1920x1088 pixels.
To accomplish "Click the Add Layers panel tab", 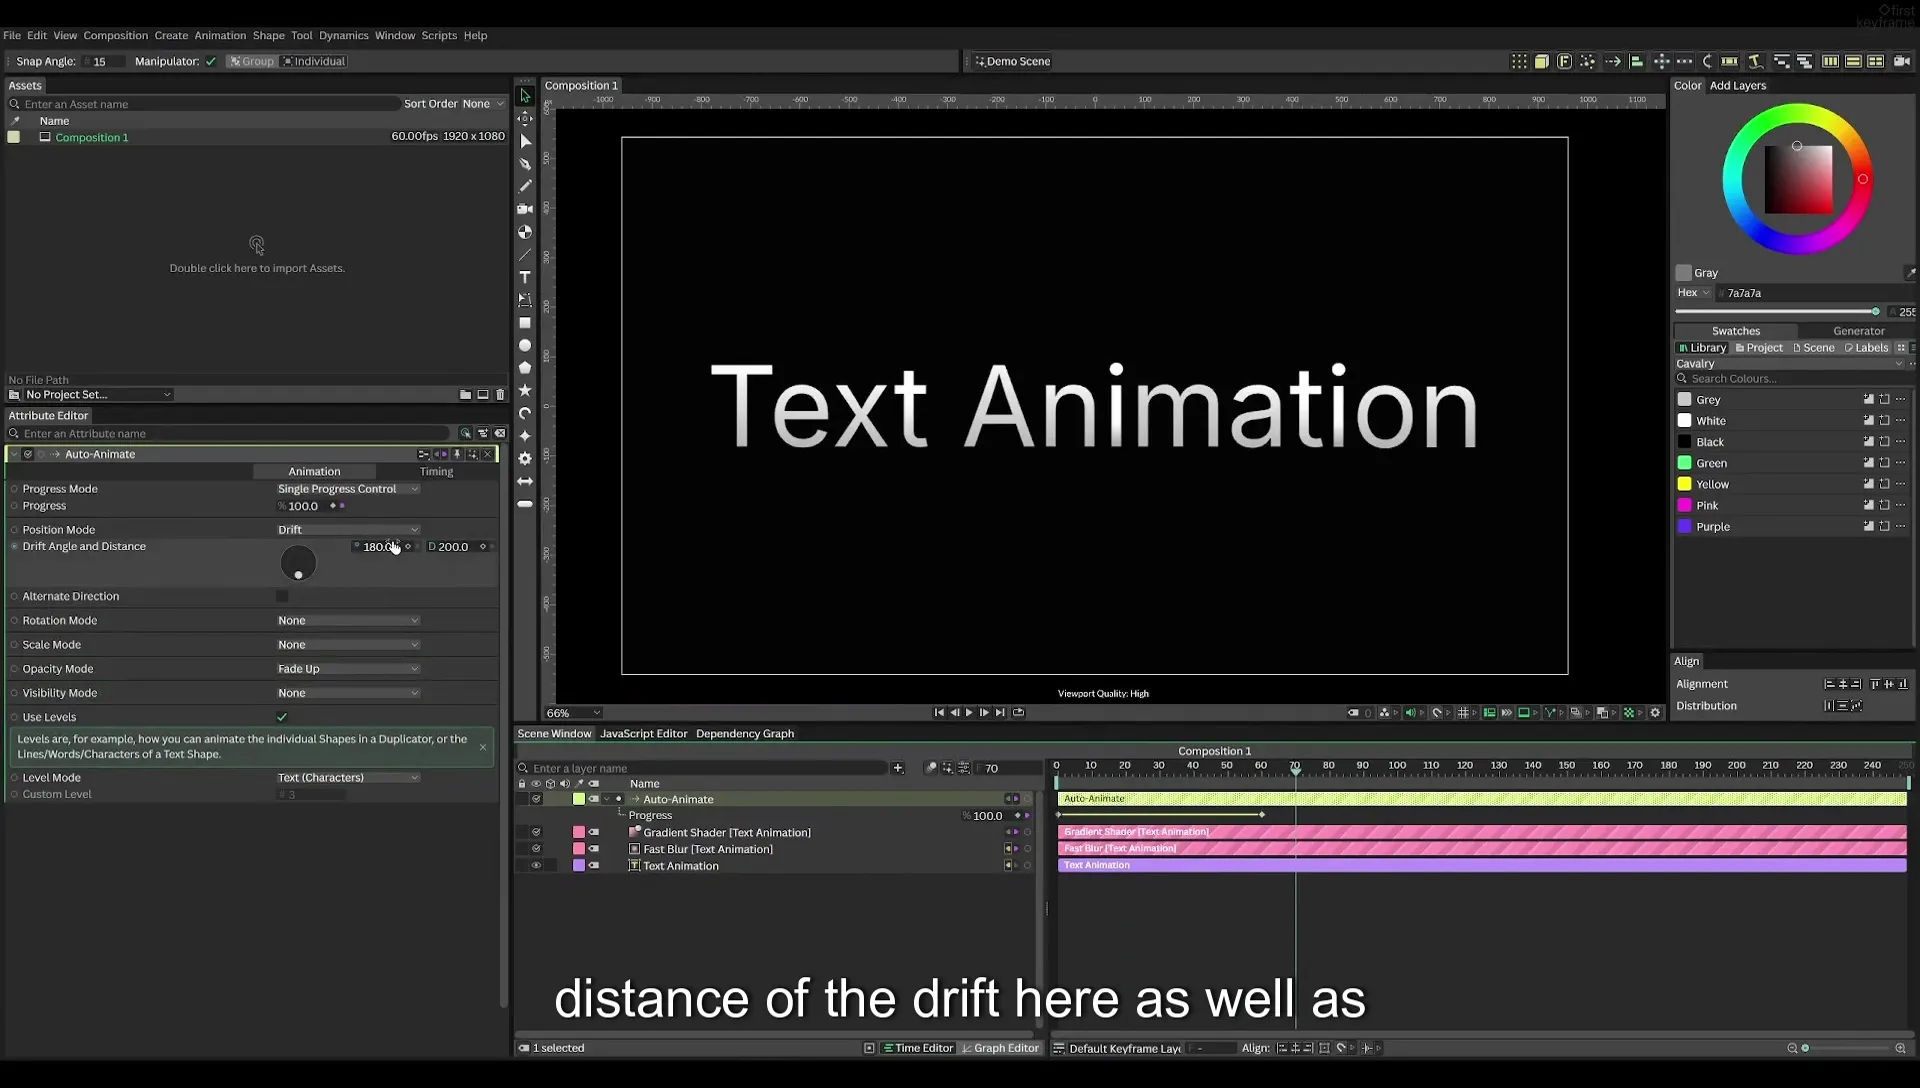I will point(1737,86).
